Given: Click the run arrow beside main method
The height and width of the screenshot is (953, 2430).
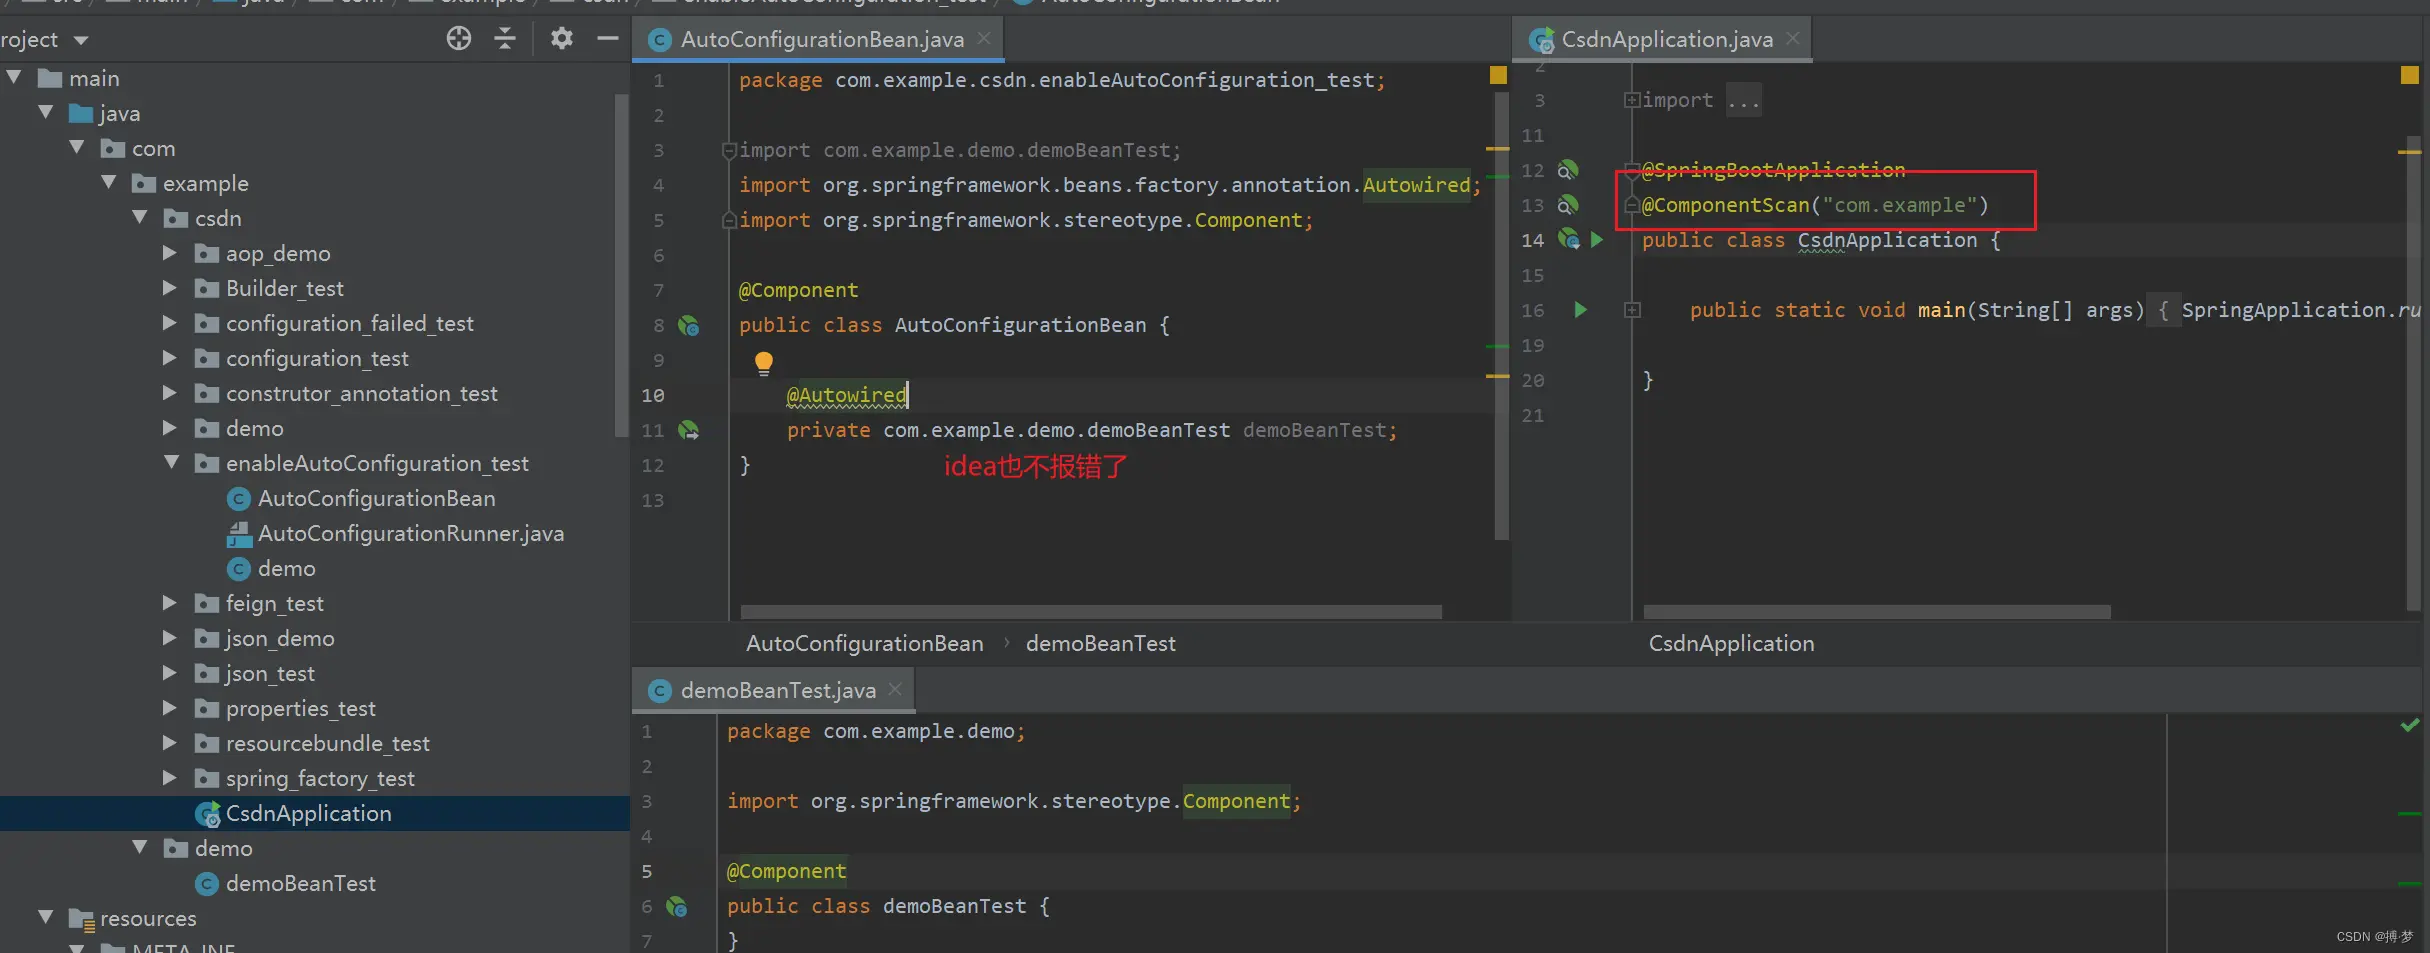Looking at the screenshot, I should point(1580,310).
